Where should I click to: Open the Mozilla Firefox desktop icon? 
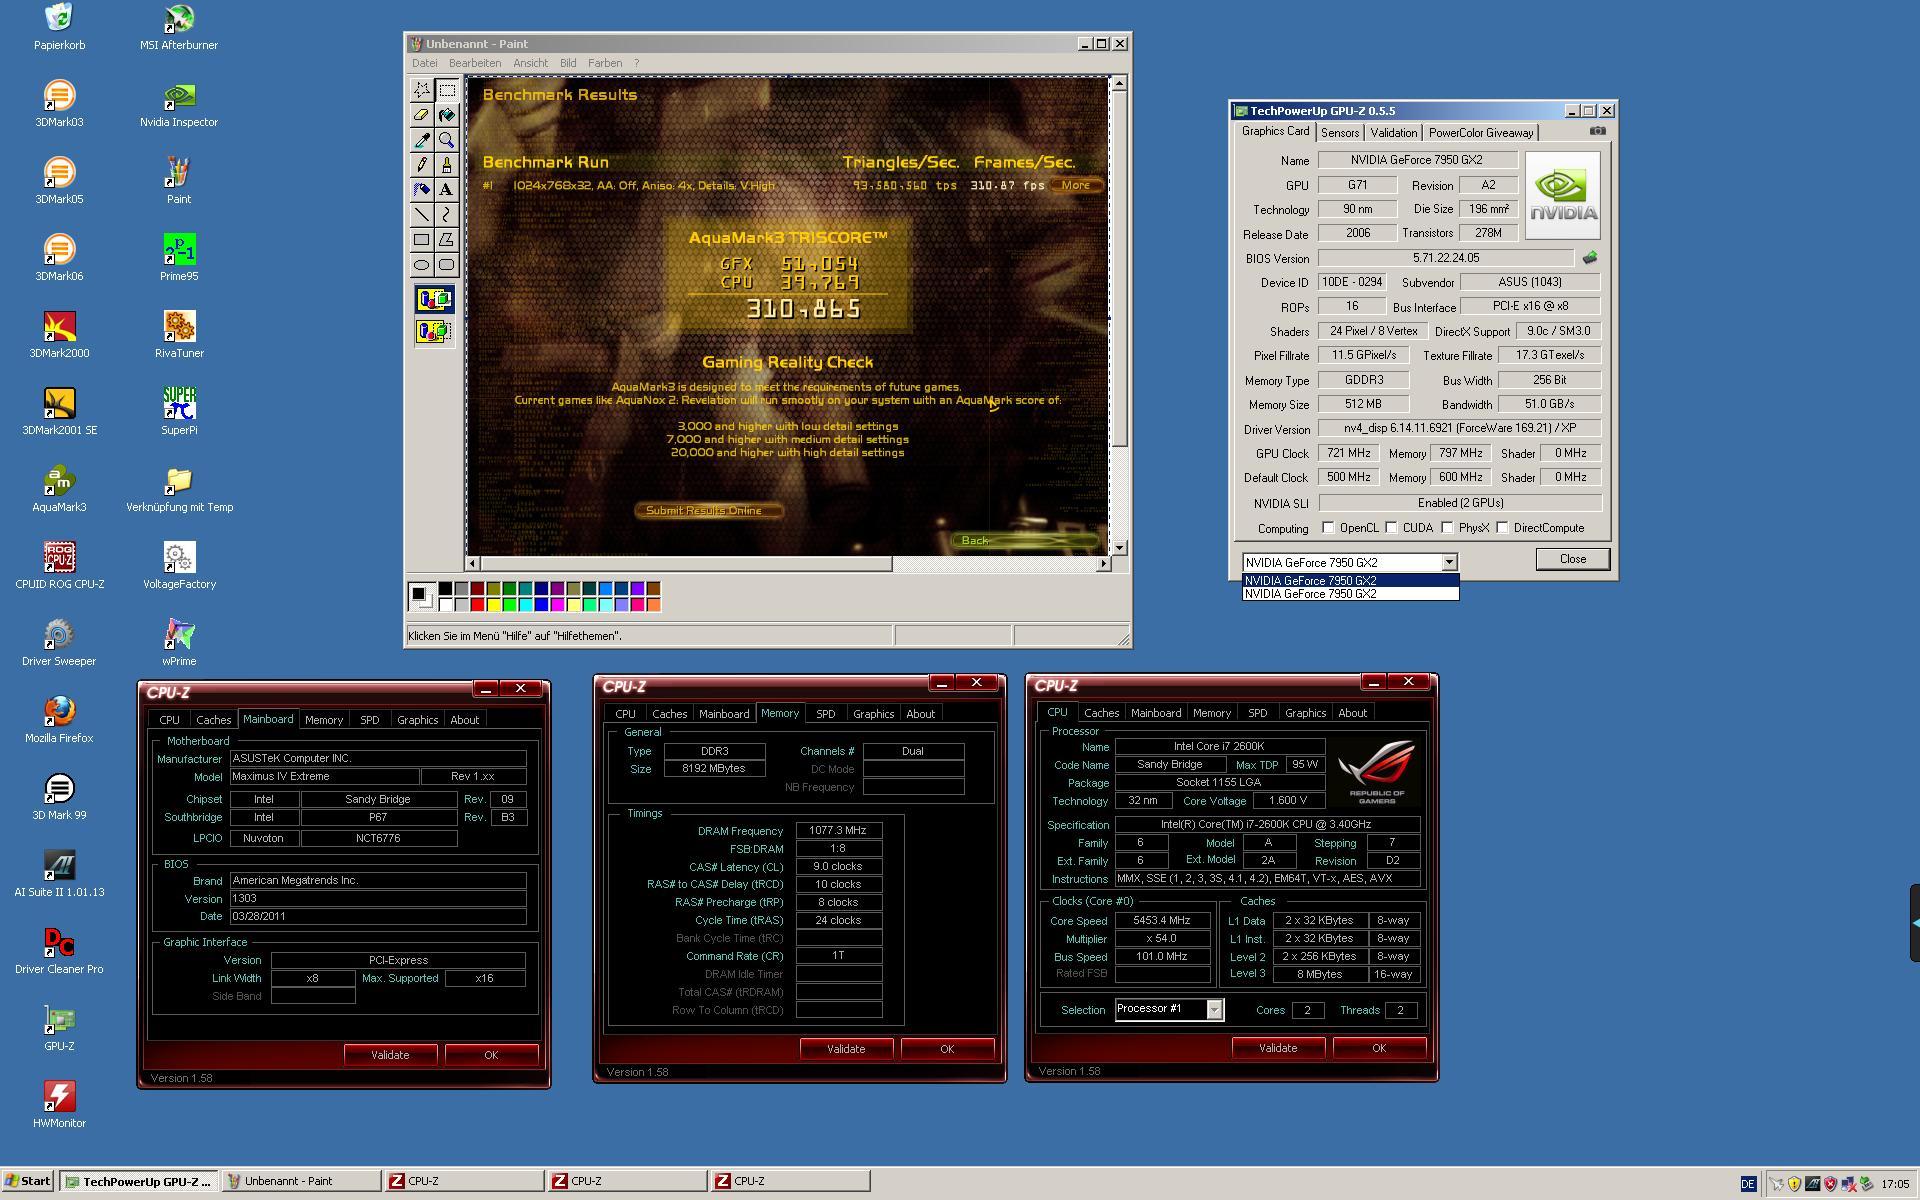[x=59, y=720]
